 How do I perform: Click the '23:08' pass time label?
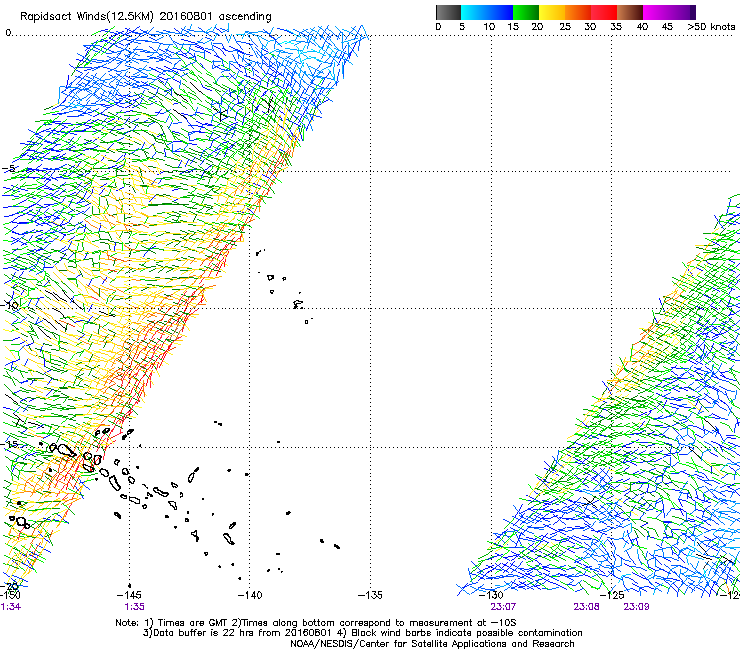(x=586, y=607)
